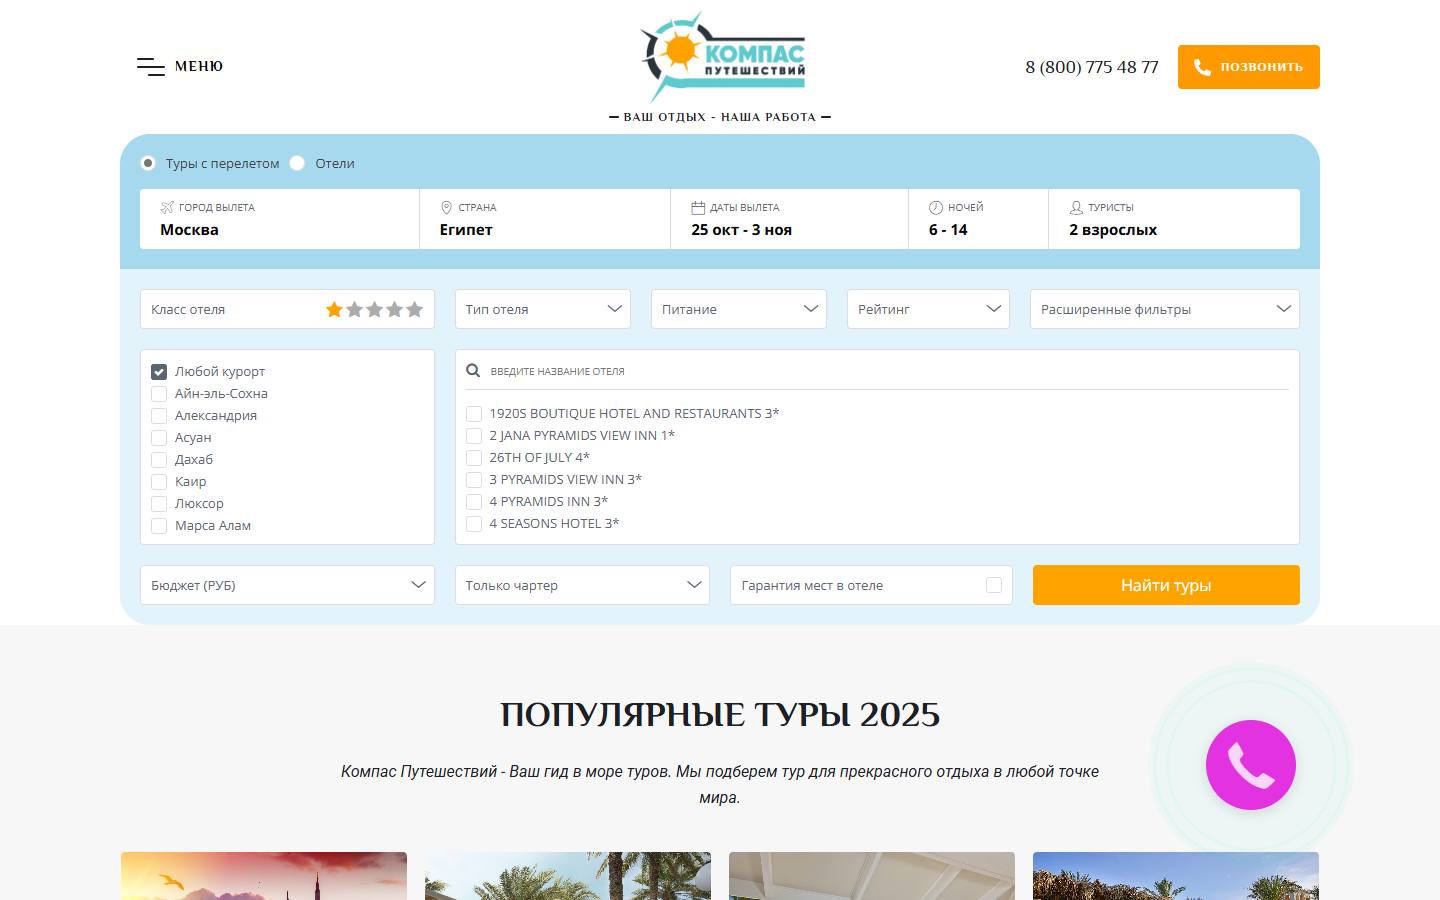The width and height of the screenshot is (1440, 900).
Task: Check the 26TH OF JULY 4* hotel
Action: (x=474, y=457)
